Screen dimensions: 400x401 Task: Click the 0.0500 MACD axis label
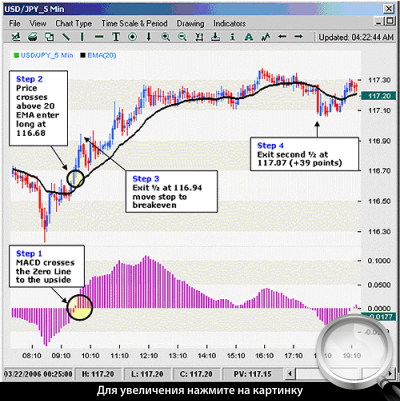tap(379, 285)
